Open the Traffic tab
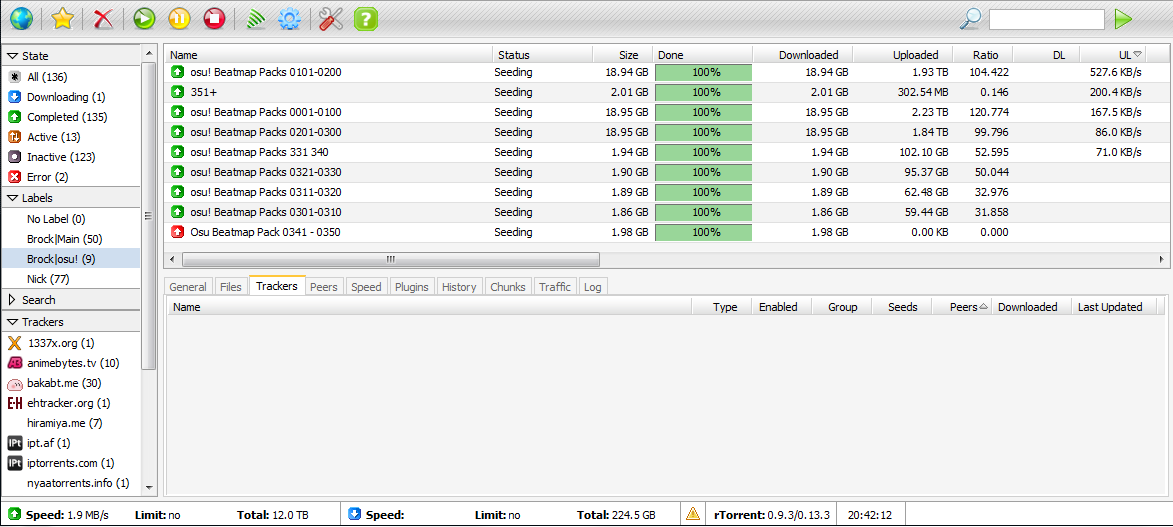1173x527 pixels. (555, 287)
